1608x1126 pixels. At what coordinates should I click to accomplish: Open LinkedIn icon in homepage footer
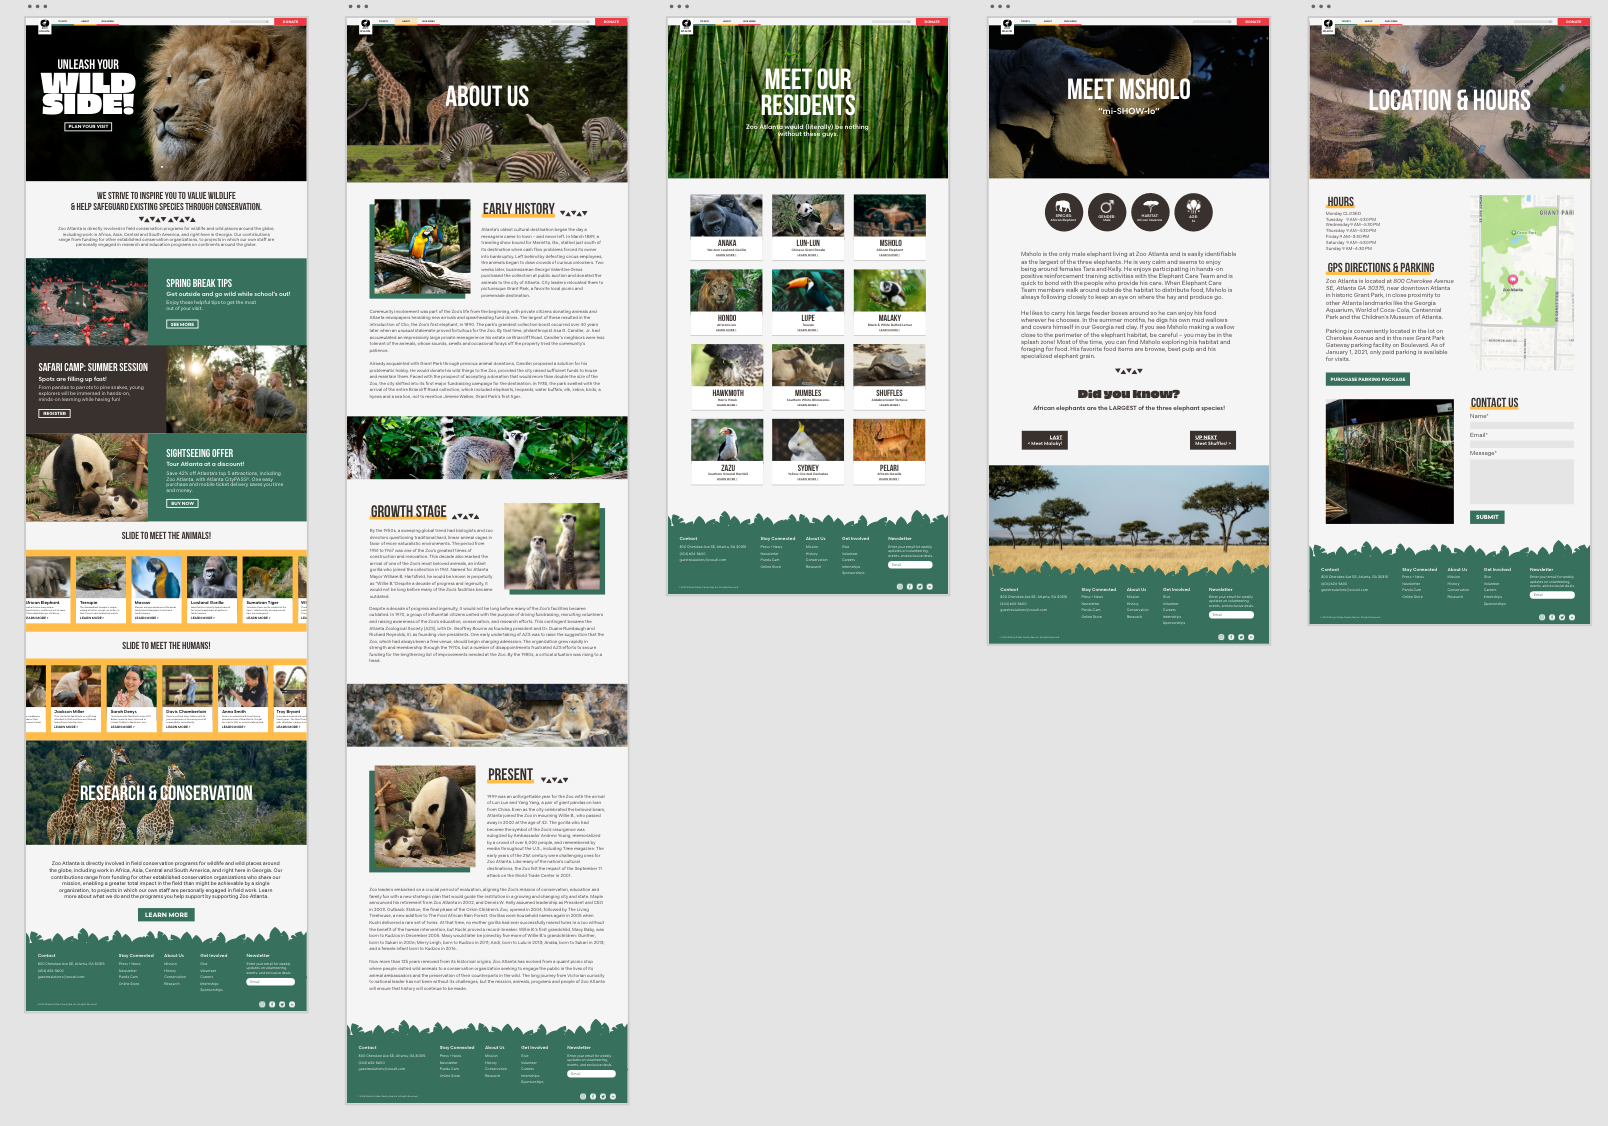click(292, 1004)
